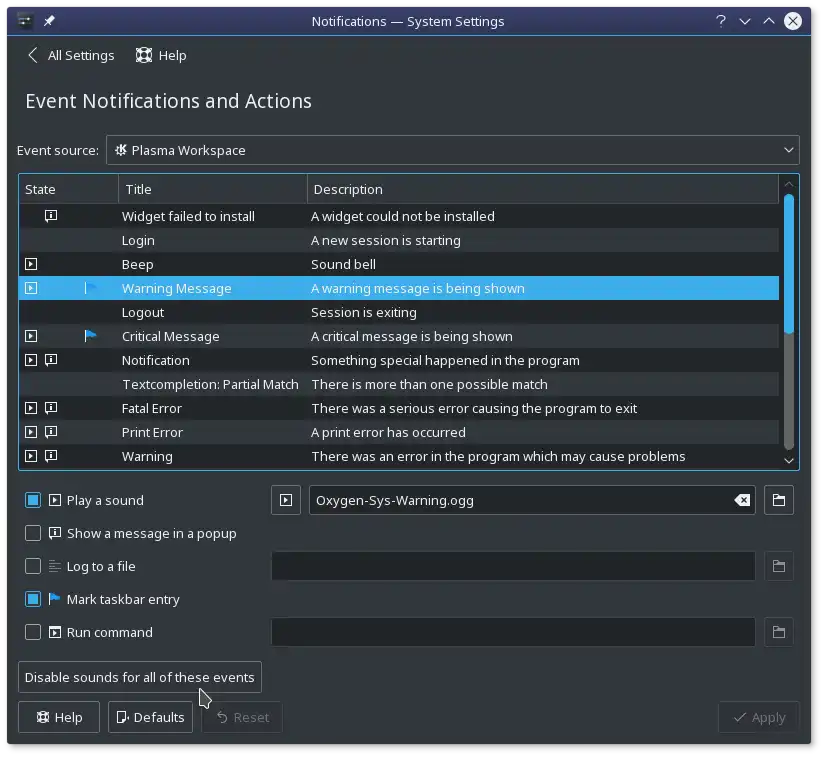Pin the window with the titlebar pin icon
The width and height of the screenshot is (824, 757).
49,21
